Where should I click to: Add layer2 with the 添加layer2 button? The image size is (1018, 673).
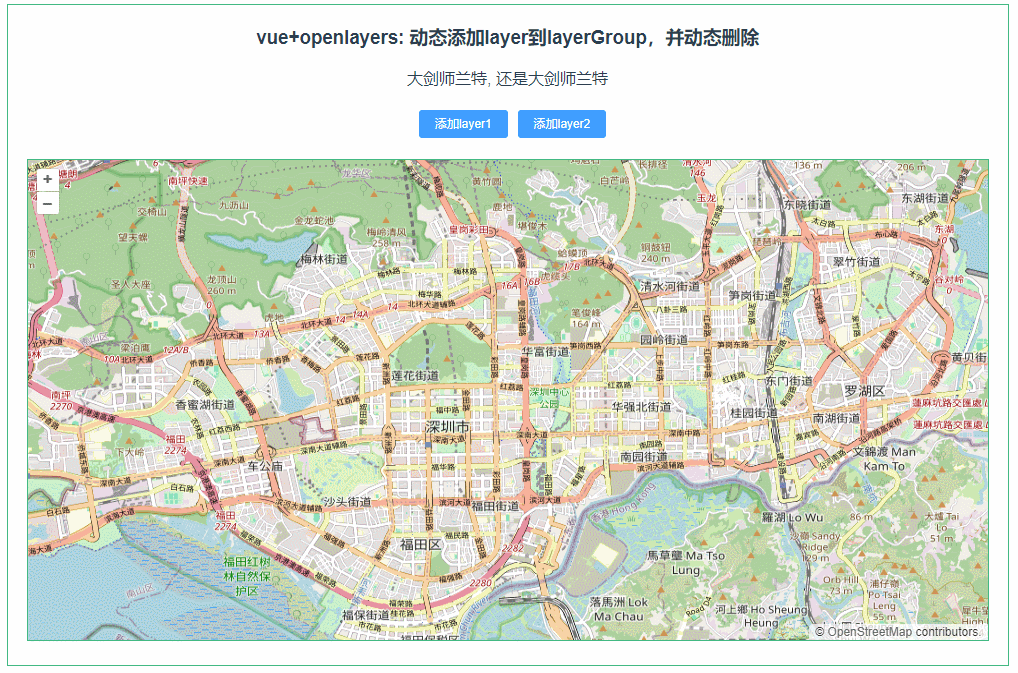[x=562, y=124]
